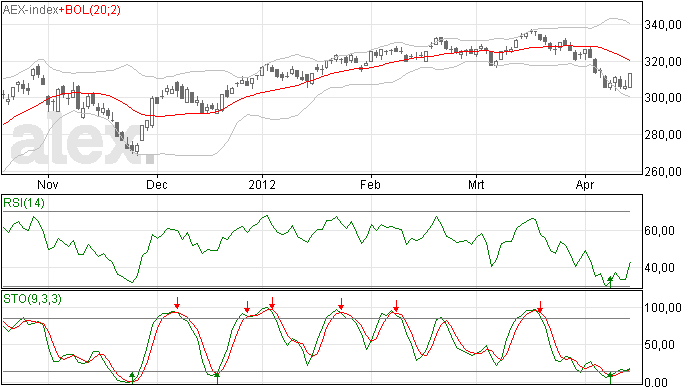Click the 2012 date axis label

[x=262, y=184]
